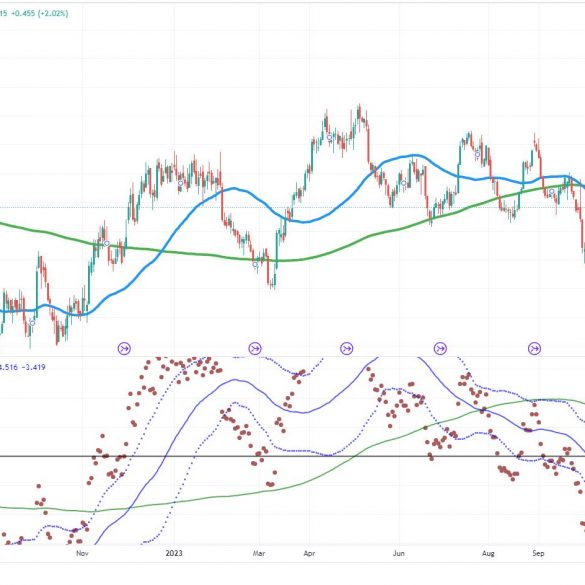Click the +0.455 (+2.02%) price change text
This screenshot has width=585, height=585.
point(40,13)
